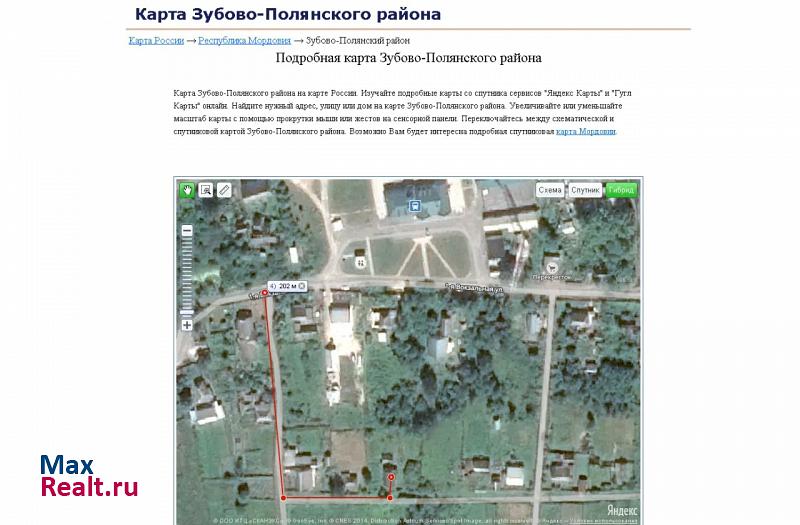This screenshot has width=800, height=525.
Task: Open the terms of use link under map
Action: (603, 521)
